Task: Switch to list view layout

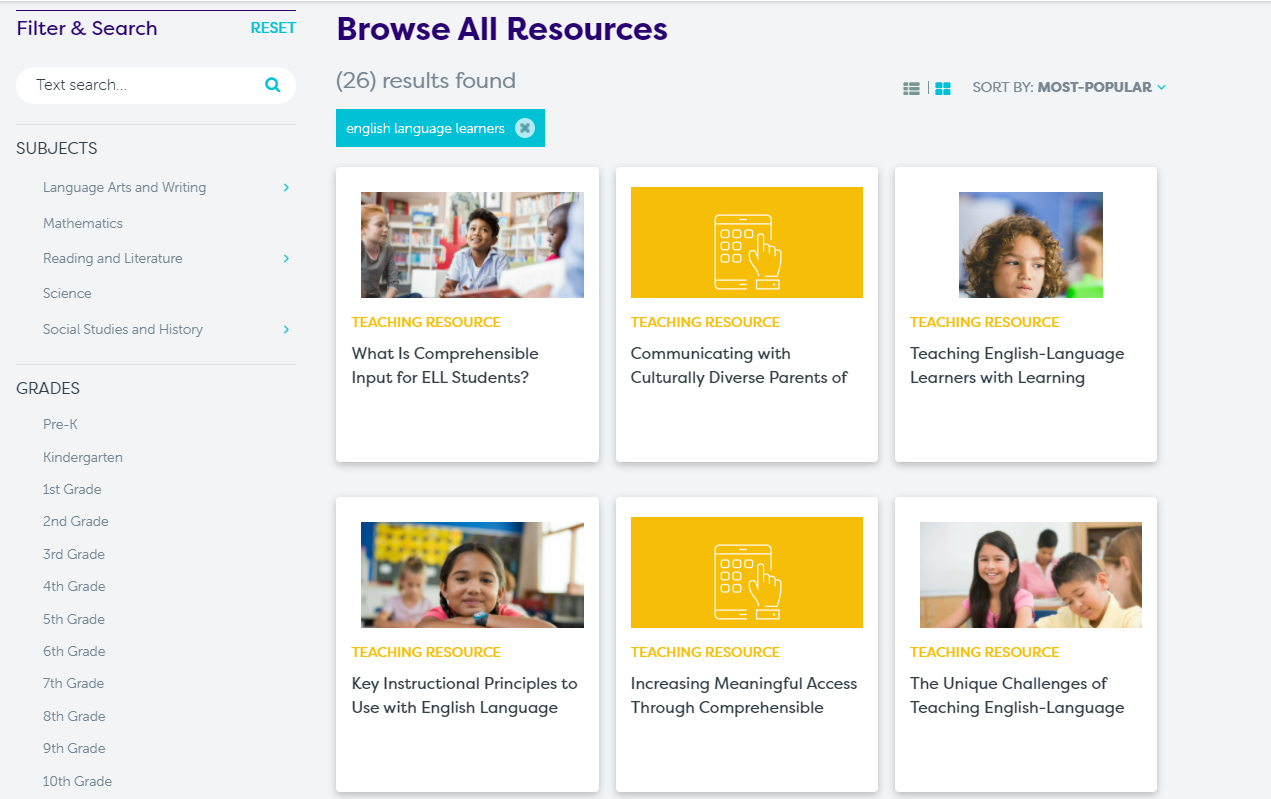Action: (x=911, y=88)
